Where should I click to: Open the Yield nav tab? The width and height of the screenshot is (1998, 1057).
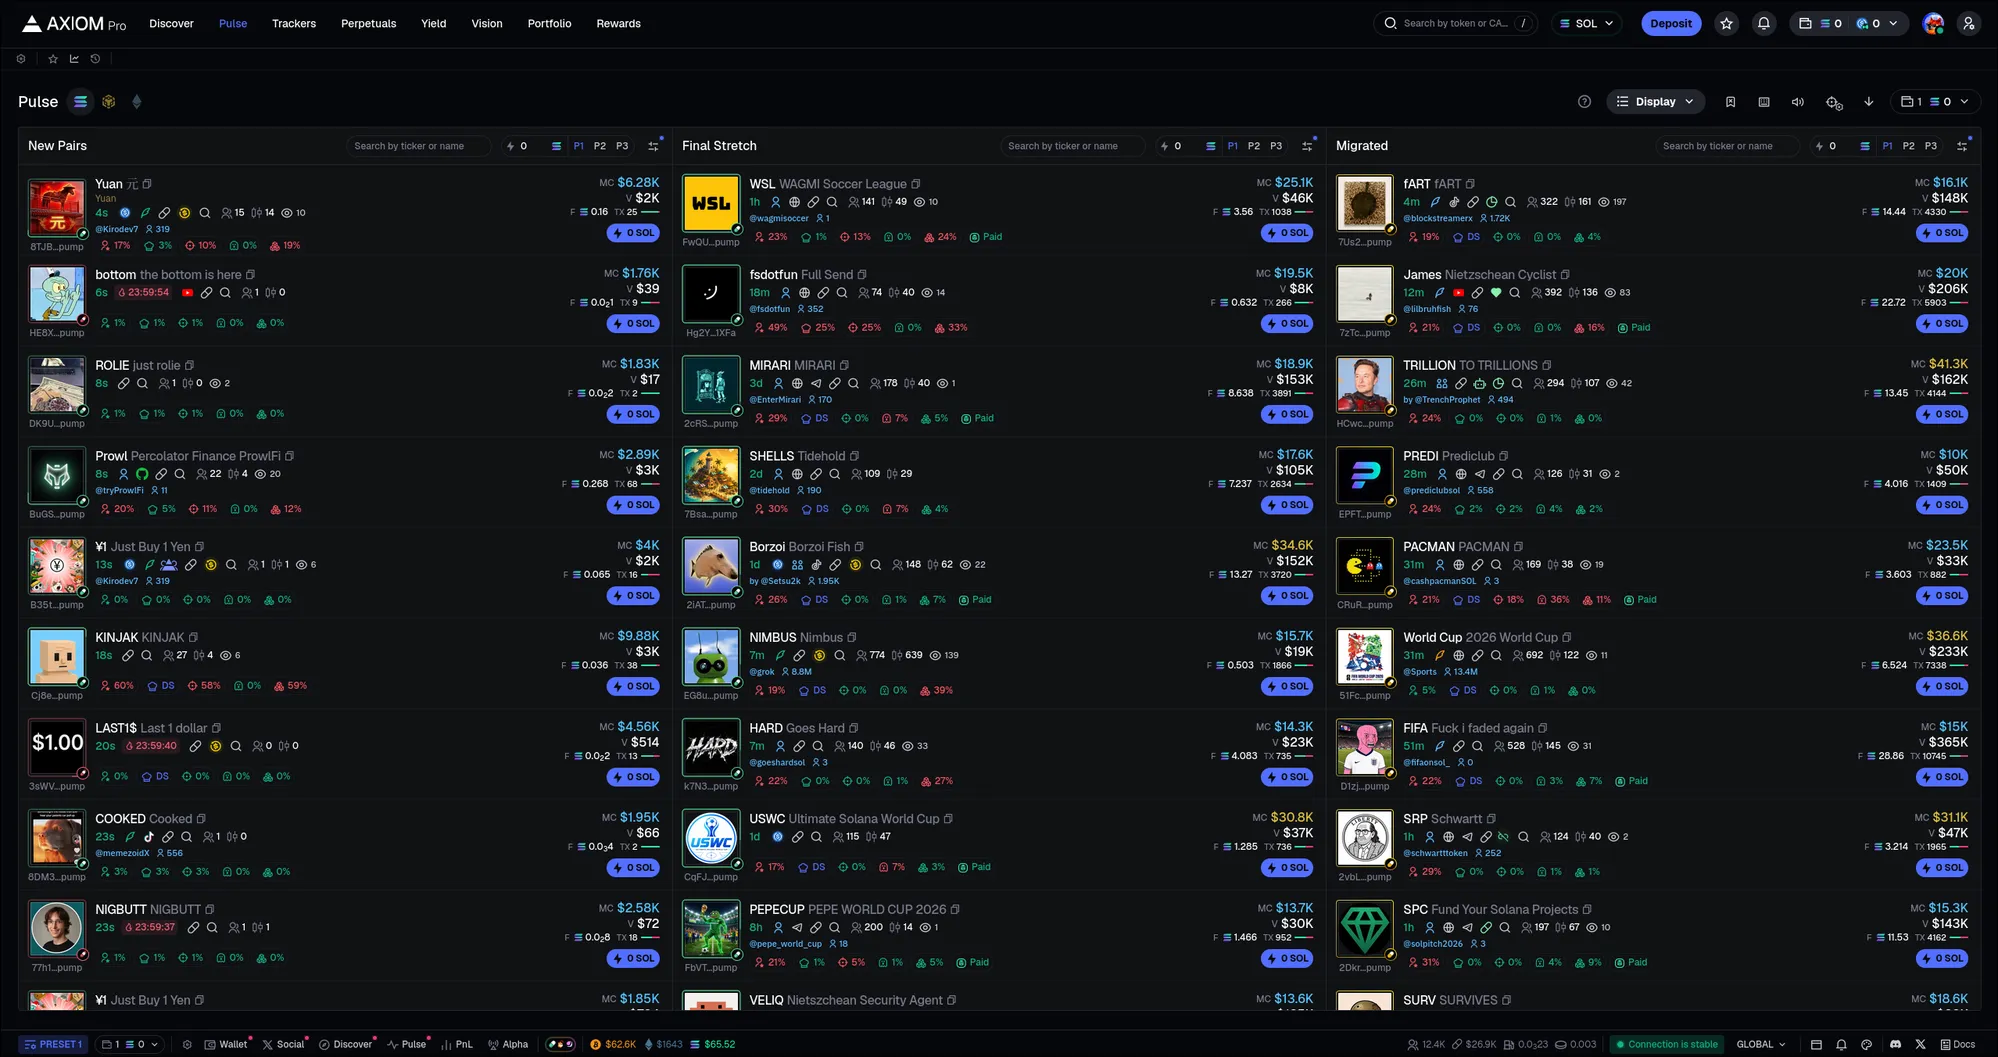pos(434,24)
